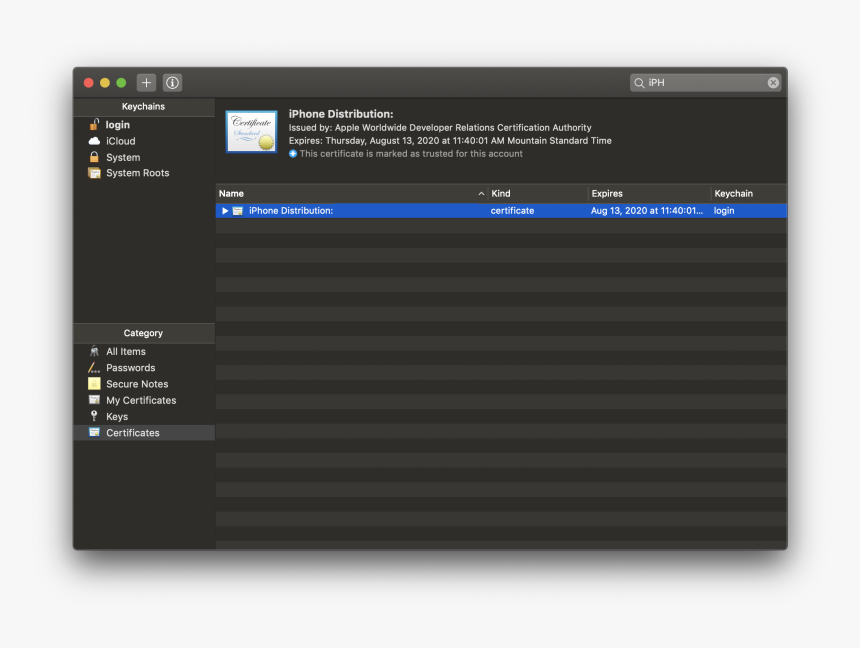
Task: Clear the search field text
Action: (x=773, y=83)
